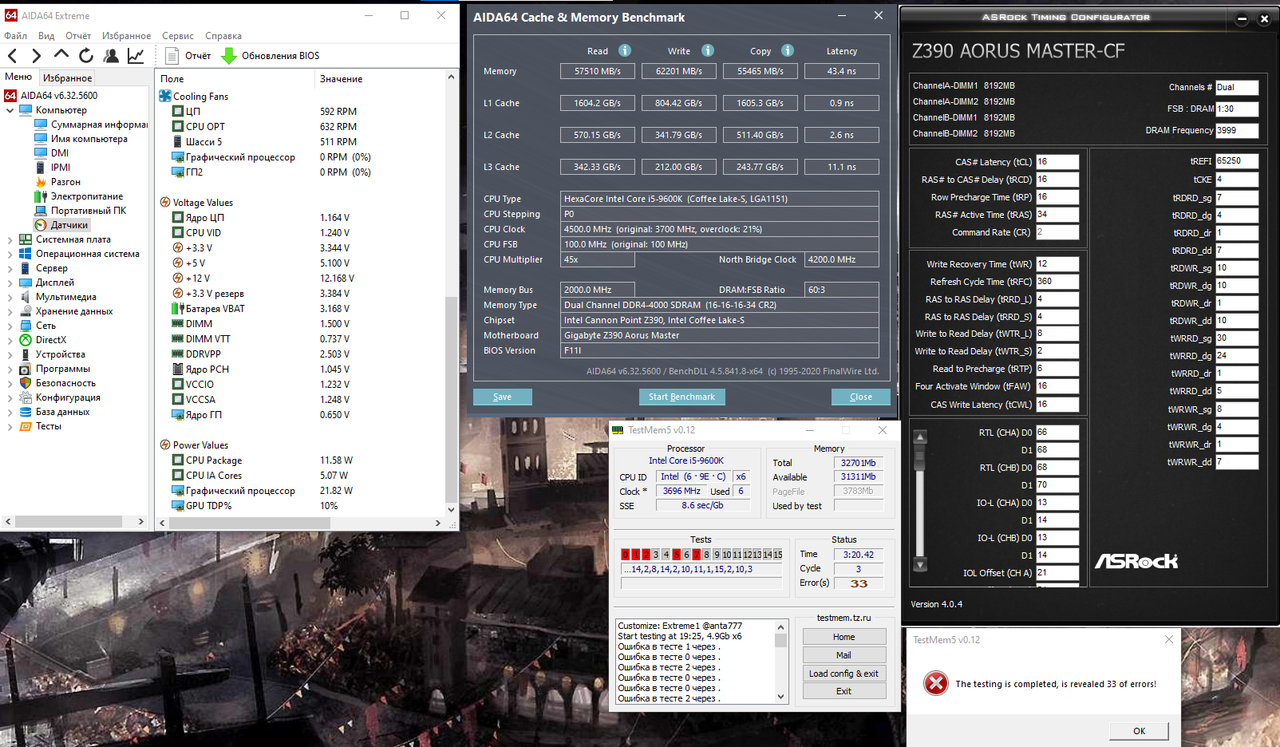This screenshot has height=747, width=1280.
Task: Click the tCL CAS Latency field
Action: pos(1057,162)
